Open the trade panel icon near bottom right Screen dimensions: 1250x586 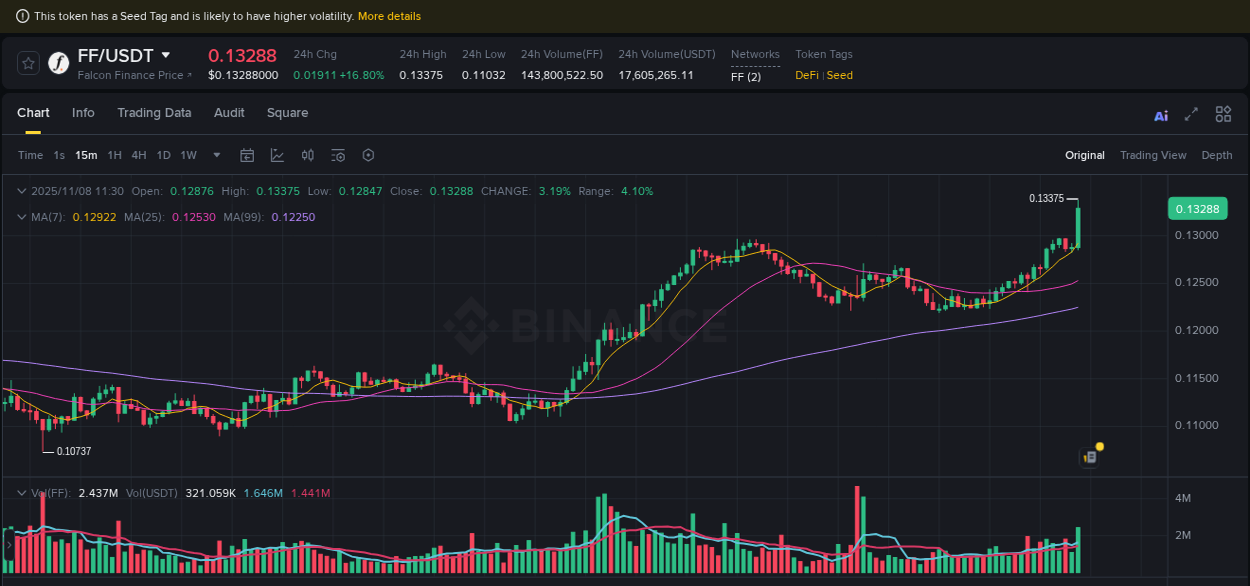coord(1088,456)
